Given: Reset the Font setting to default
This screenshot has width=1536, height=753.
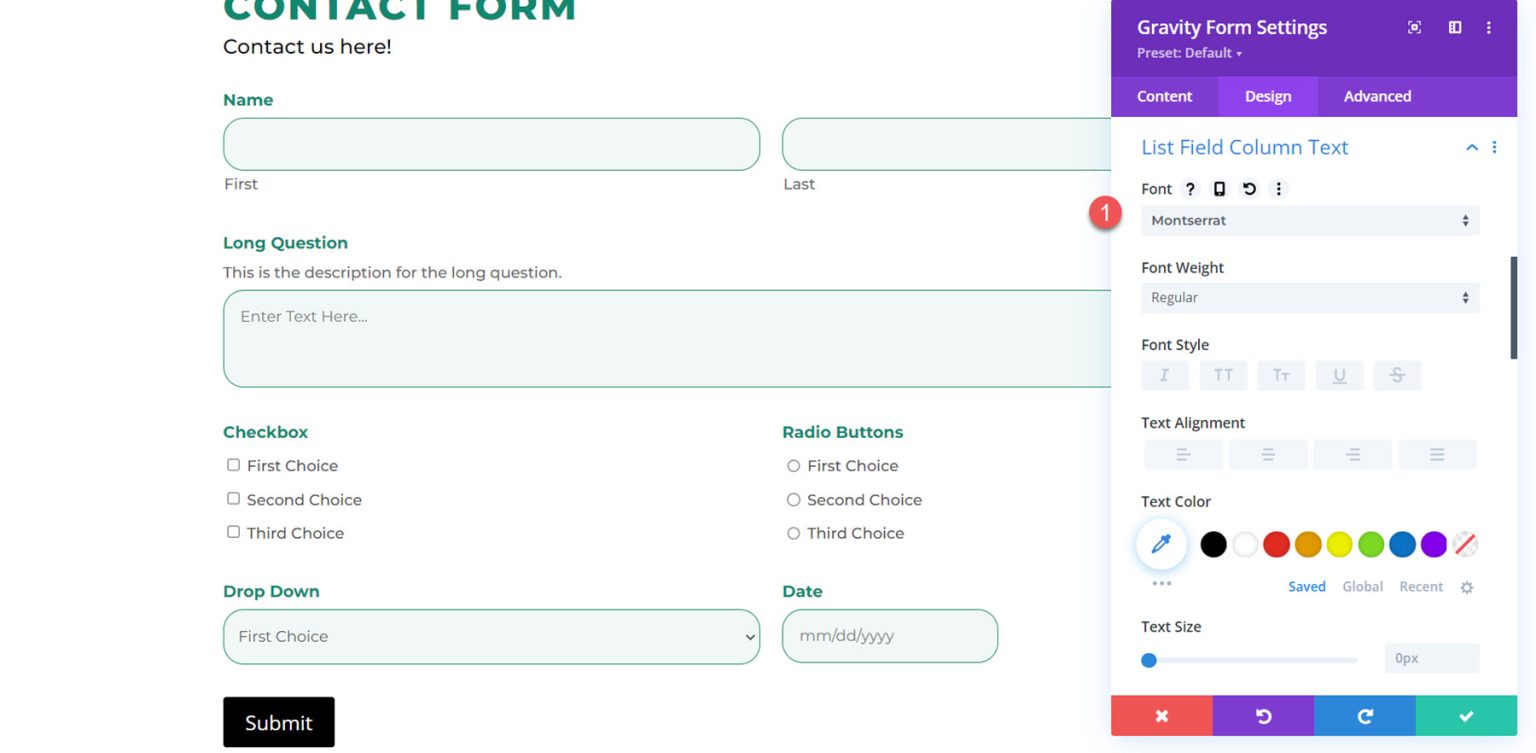Looking at the screenshot, I should coord(1248,188).
